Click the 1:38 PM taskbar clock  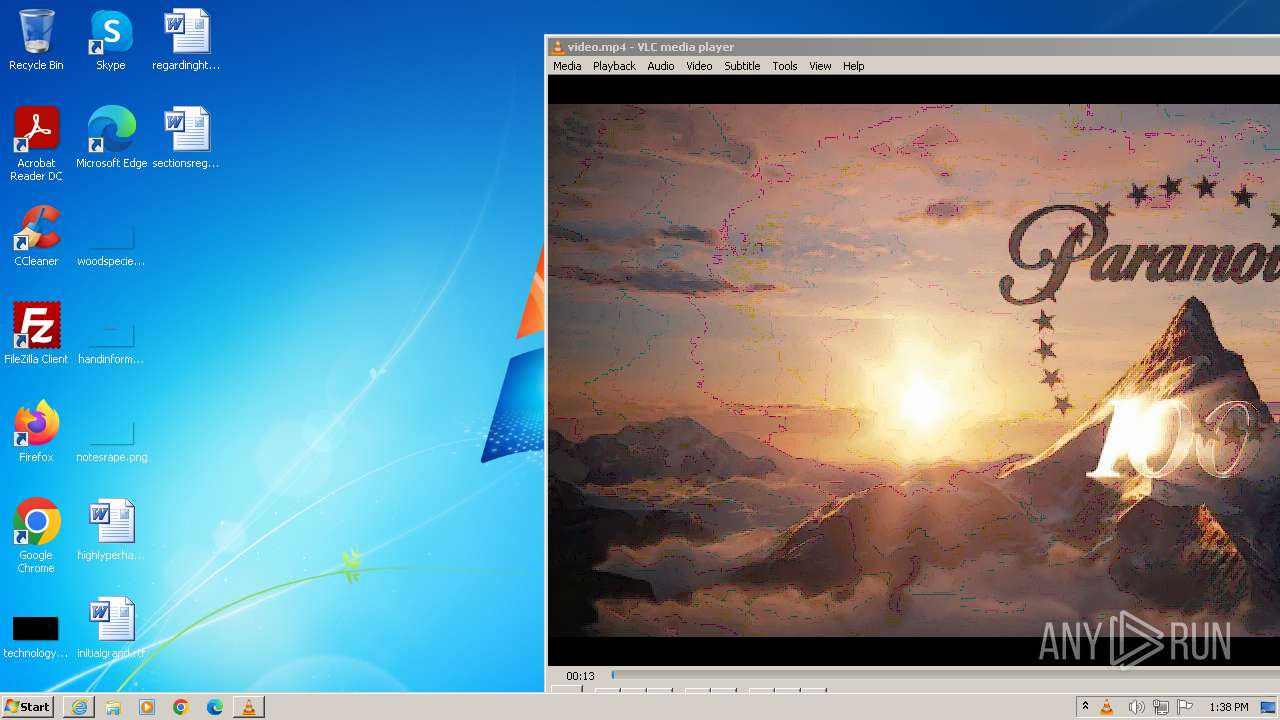pyautogui.click(x=1228, y=707)
